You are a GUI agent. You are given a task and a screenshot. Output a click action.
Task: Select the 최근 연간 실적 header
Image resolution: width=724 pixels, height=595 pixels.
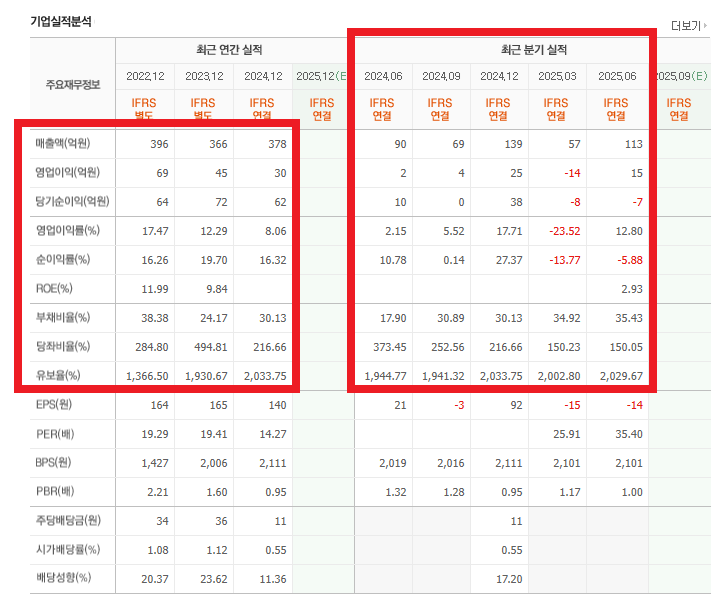pos(235,49)
